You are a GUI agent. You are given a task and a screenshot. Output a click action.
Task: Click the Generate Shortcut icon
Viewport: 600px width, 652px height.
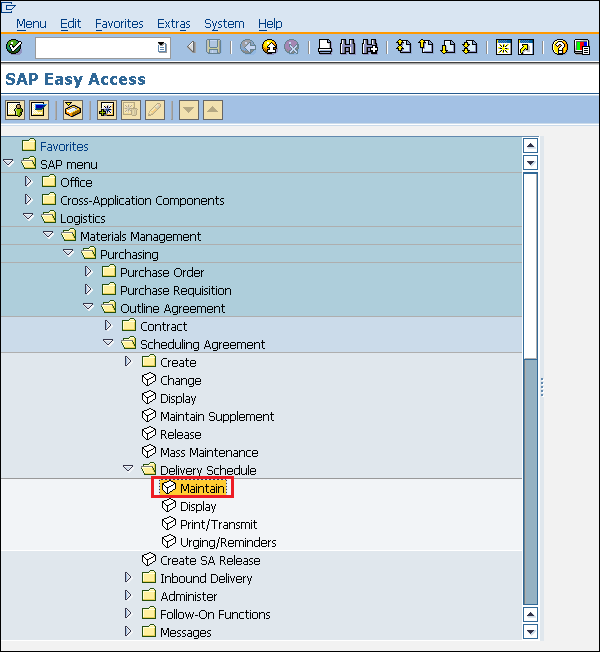click(526, 47)
